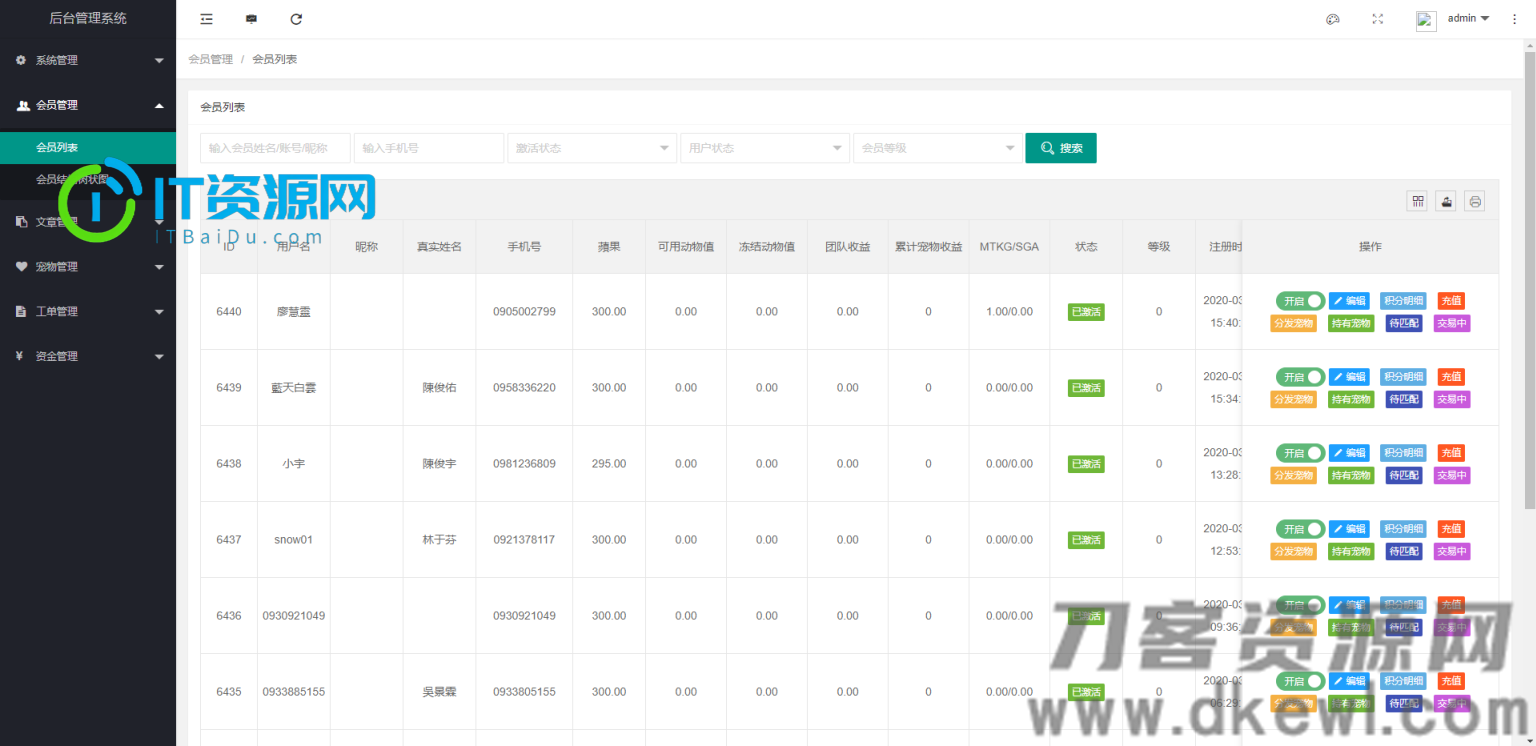Click 充值 for member 藍天白雲

tap(1451, 376)
